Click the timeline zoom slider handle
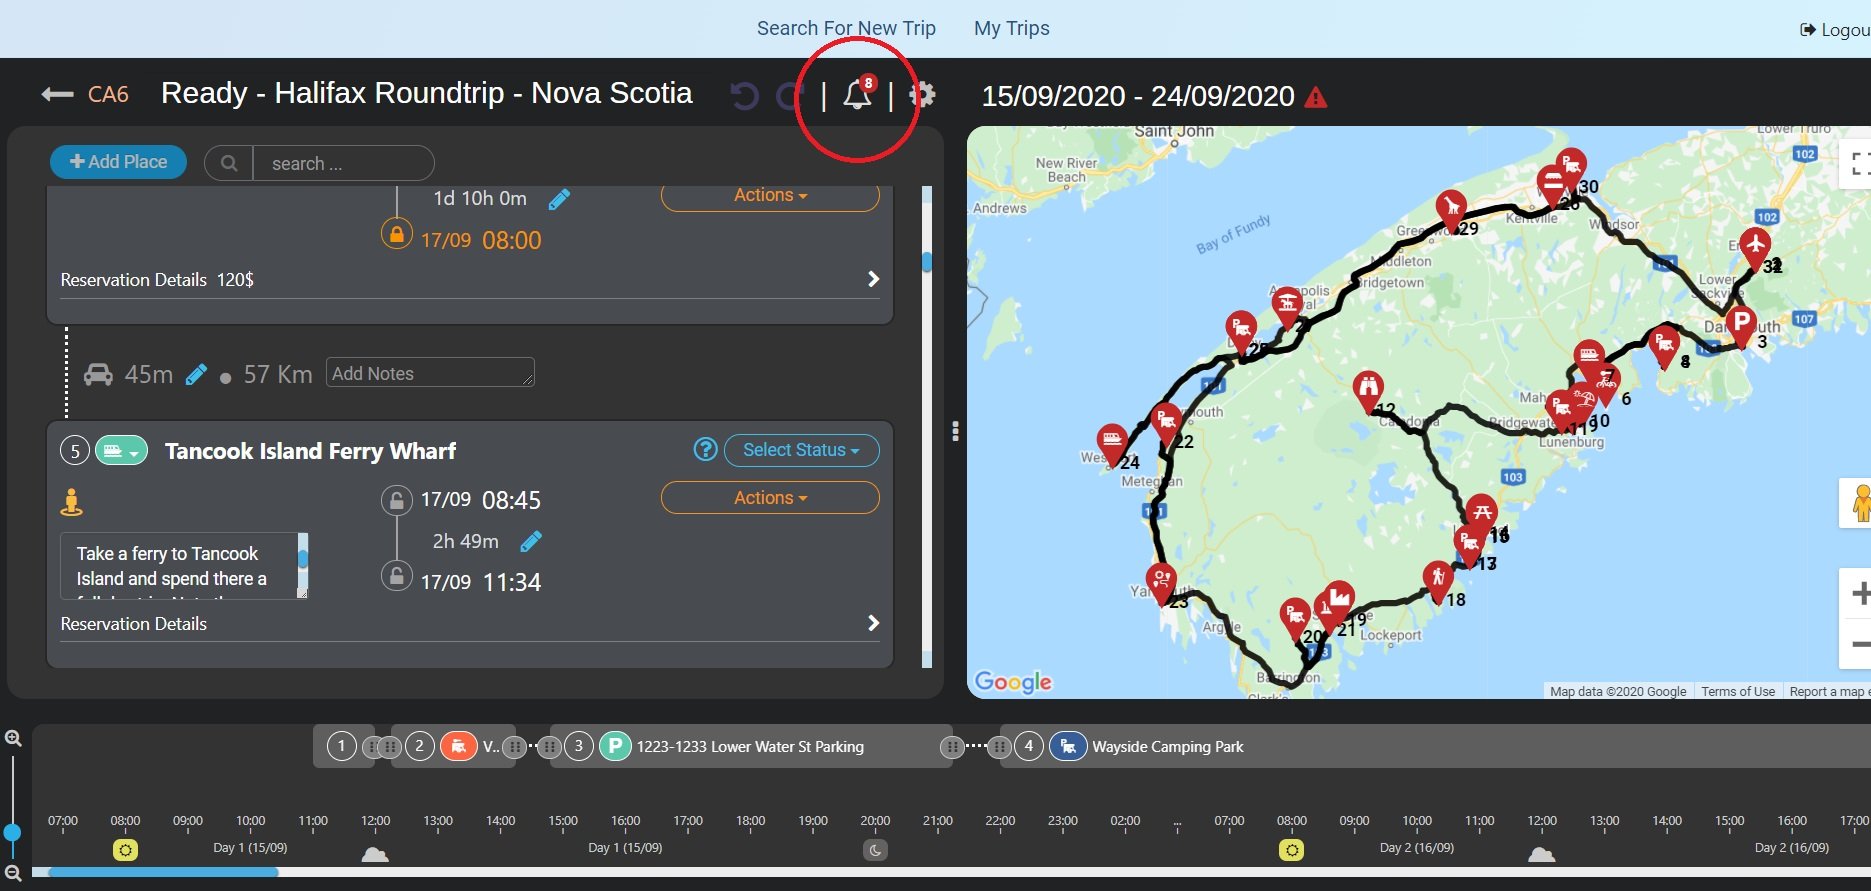The image size is (1871, 891). pos(12,832)
